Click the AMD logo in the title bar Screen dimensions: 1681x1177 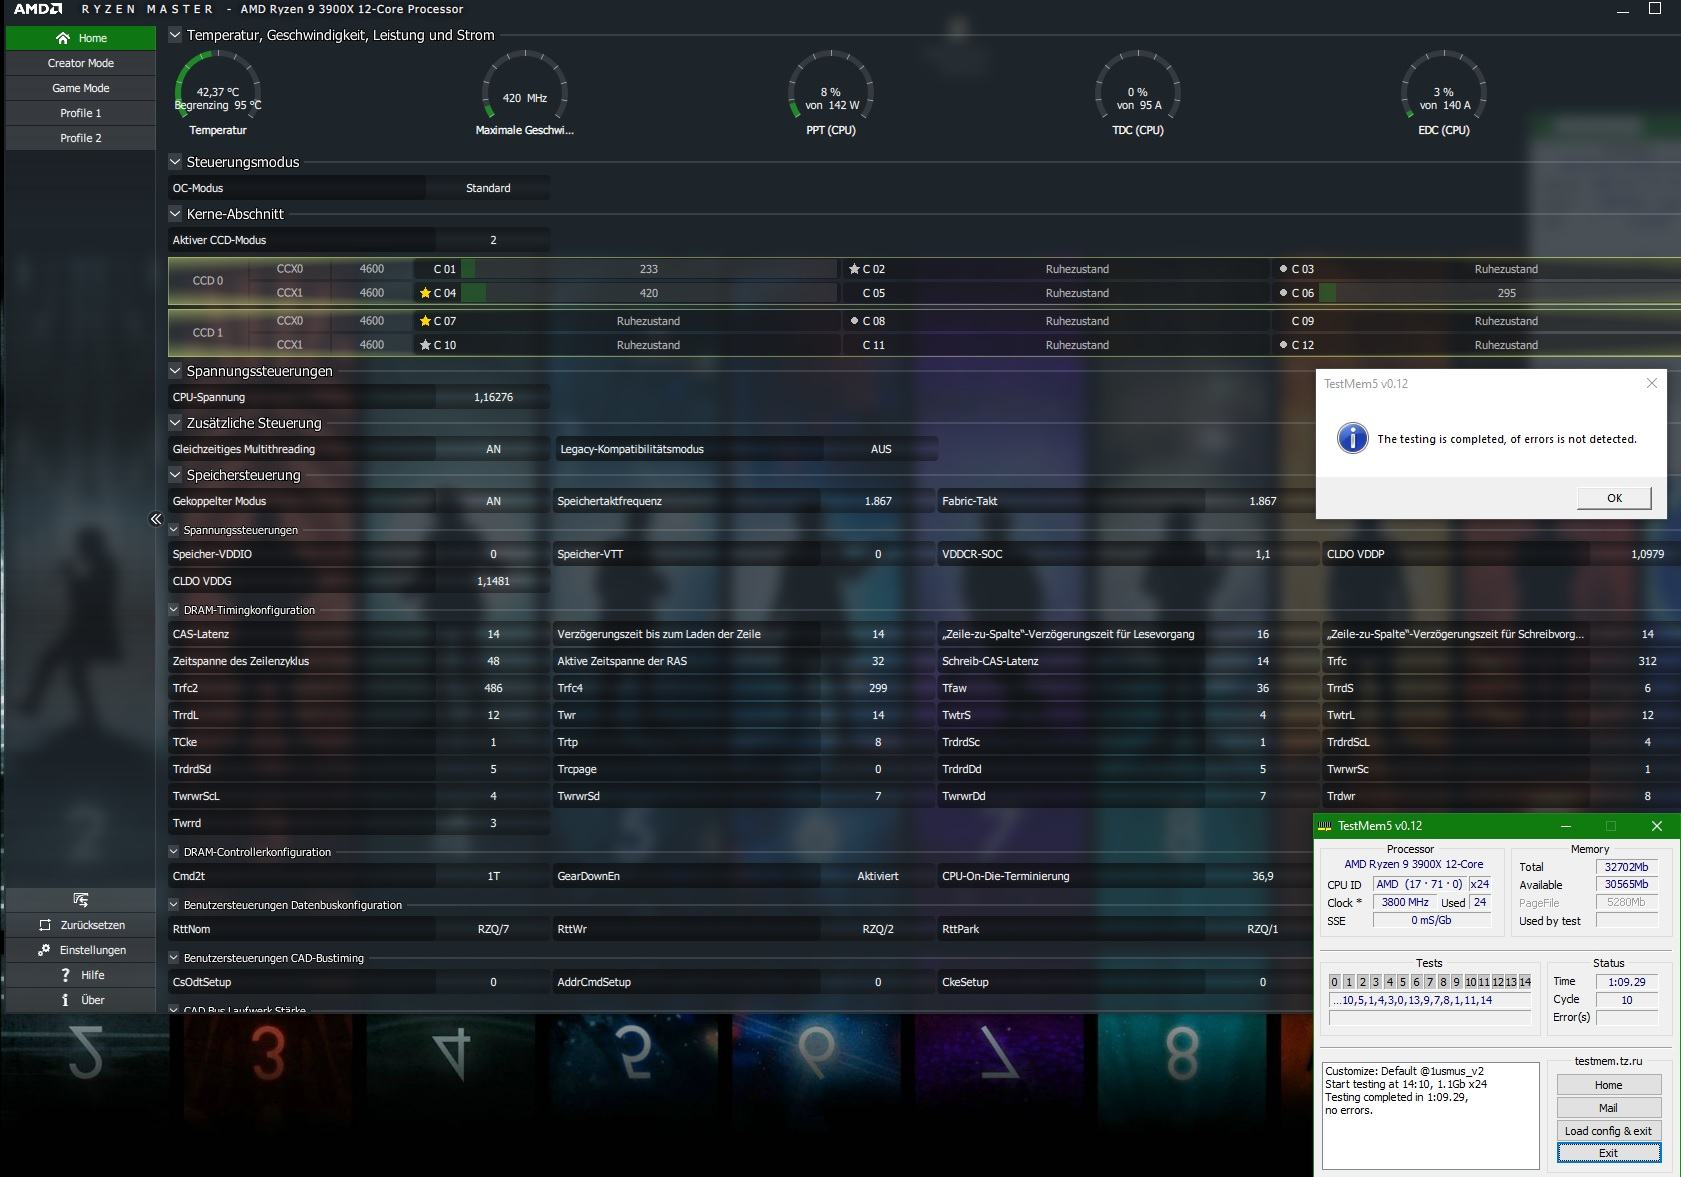[x=38, y=9]
